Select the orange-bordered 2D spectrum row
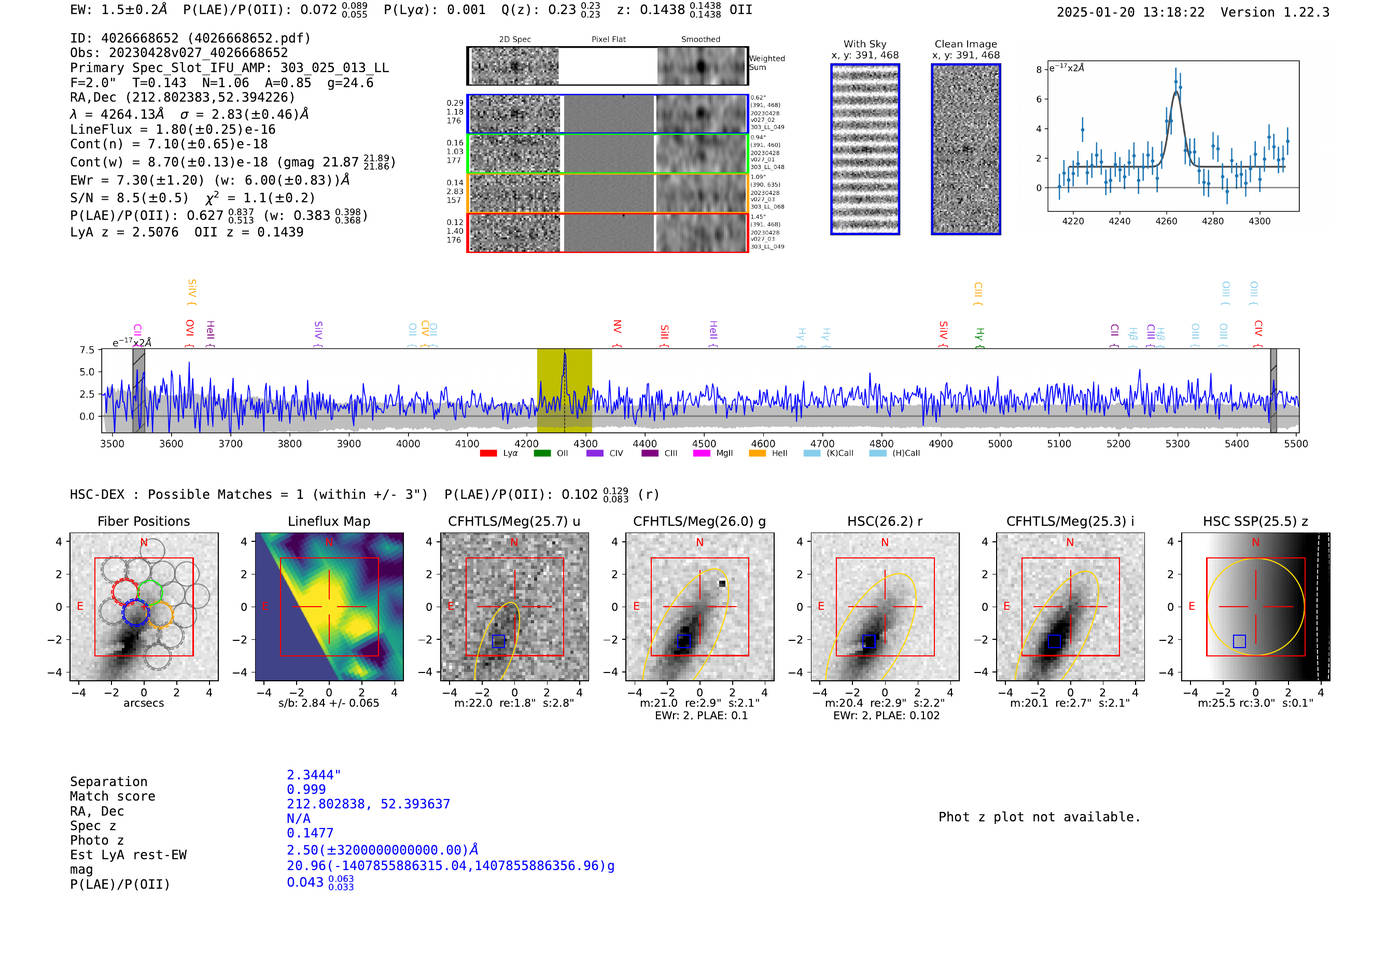The image size is (1400, 953). 607,192
